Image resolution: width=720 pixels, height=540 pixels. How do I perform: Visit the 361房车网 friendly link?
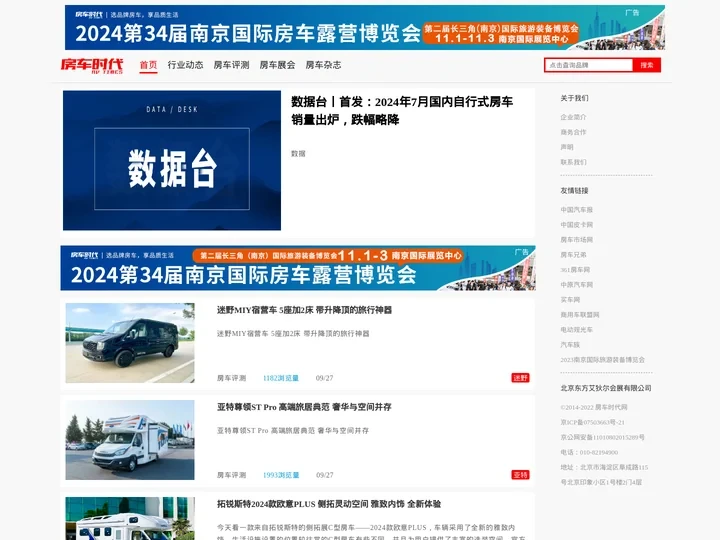(x=575, y=270)
